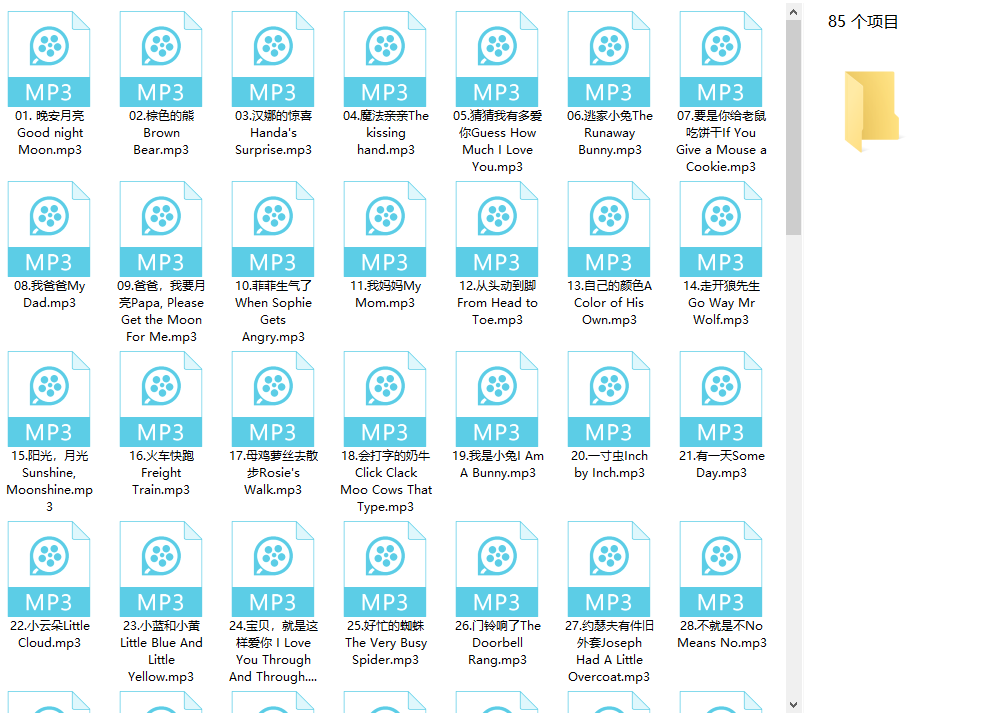Image resolution: width=998 pixels, height=722 pixels.
Task: Select the 14.走开狼先生 Go Way Mr Wolf icon
Action: [x=721, y=229]
